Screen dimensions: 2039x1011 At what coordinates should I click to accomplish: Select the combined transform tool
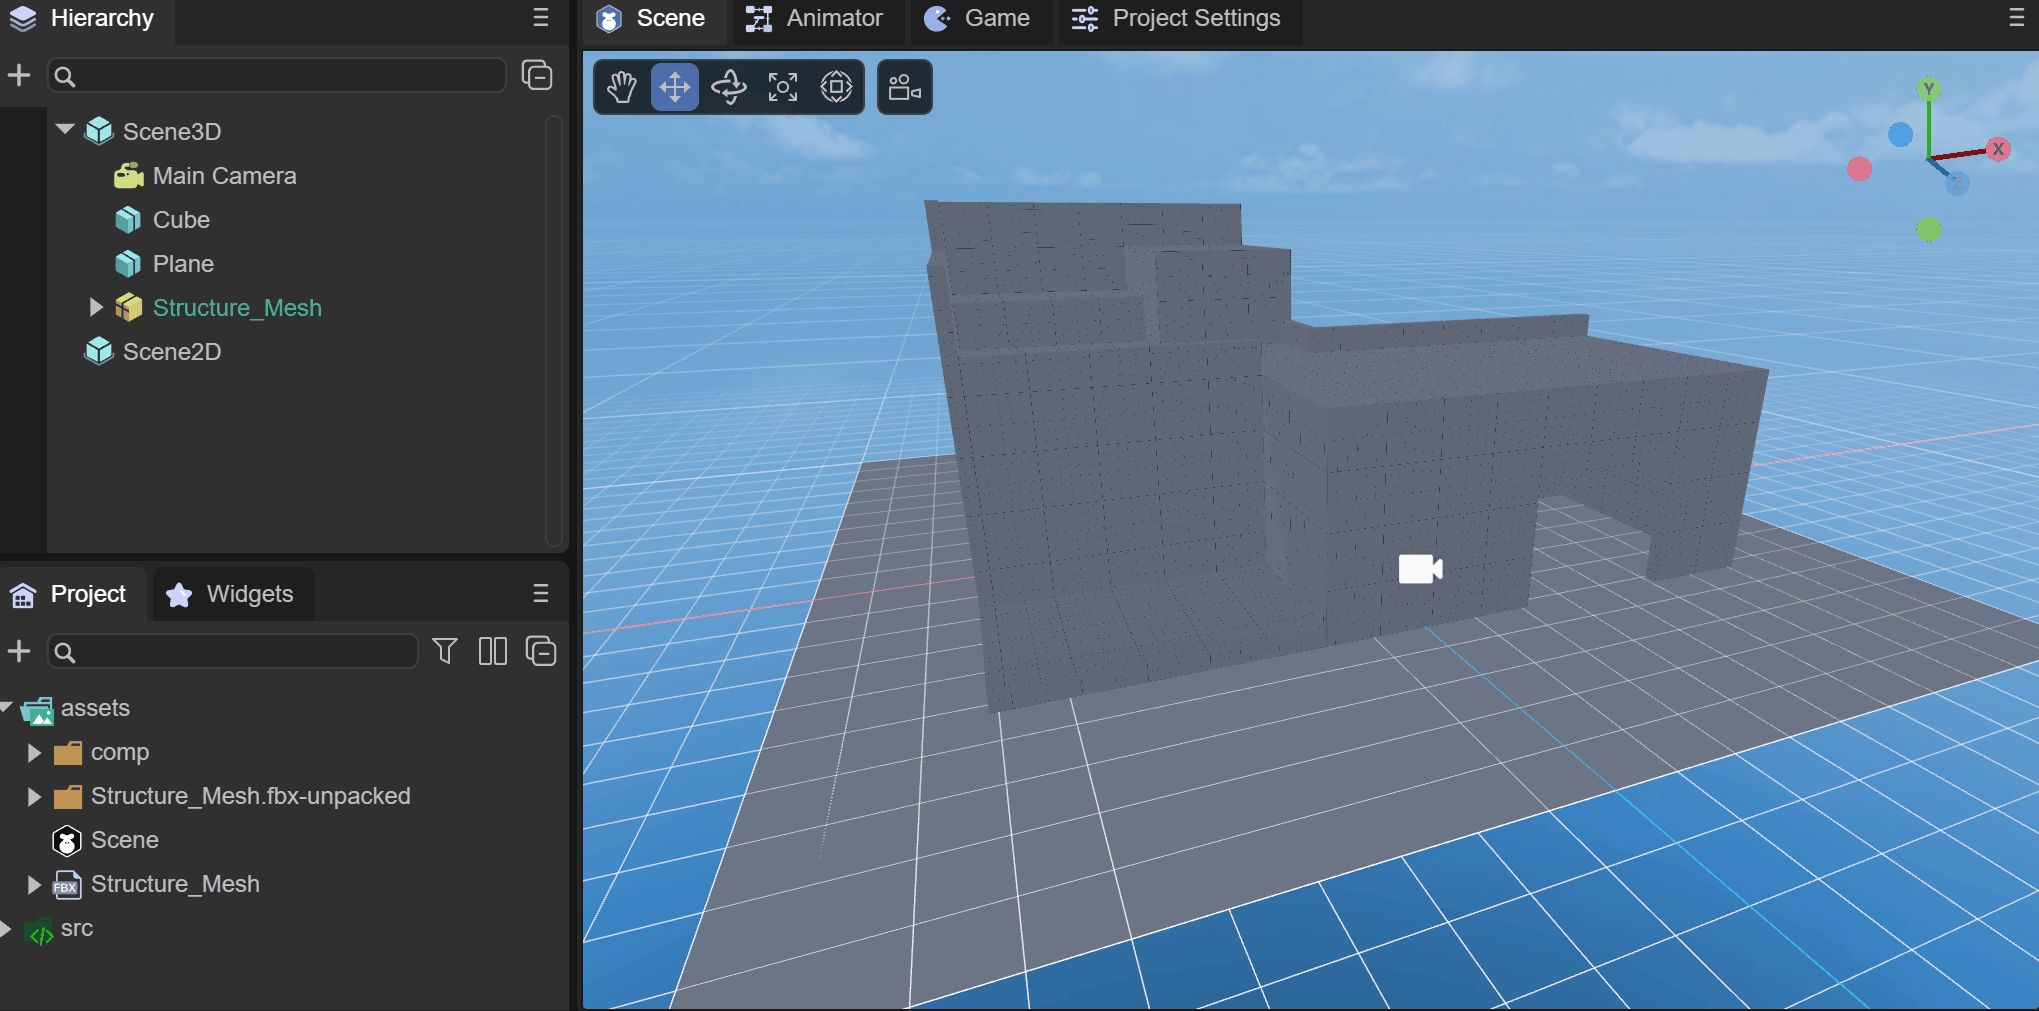(x=836, y=87)
